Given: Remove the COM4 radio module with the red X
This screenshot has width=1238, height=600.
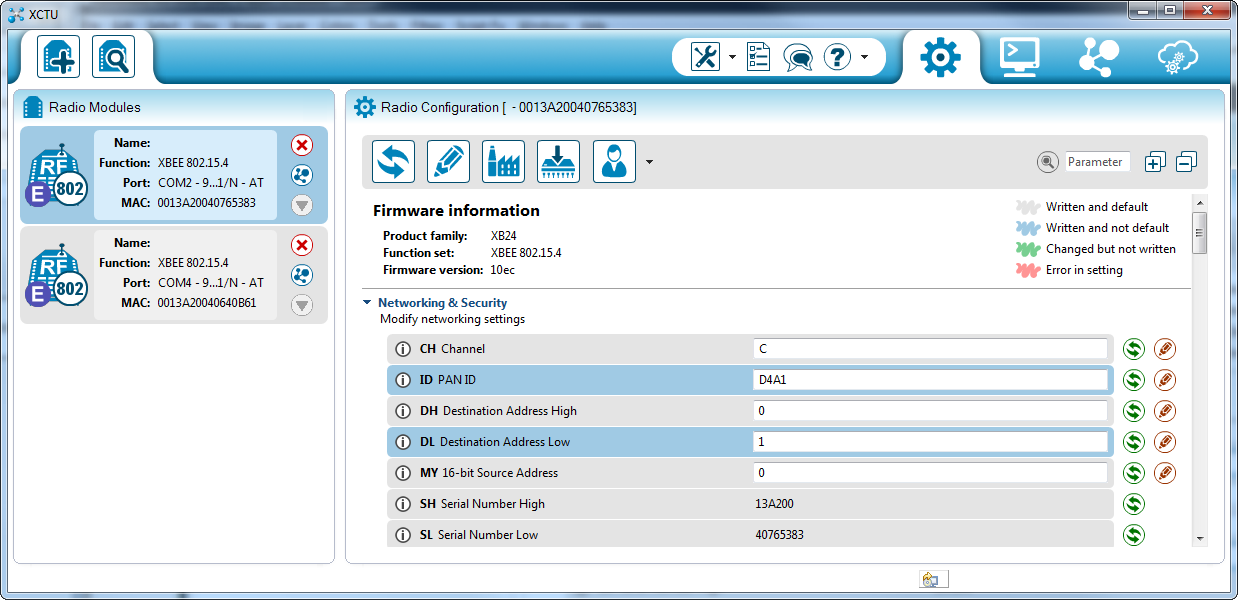Looking at the screenshot, I should click(x=302, y=245).
